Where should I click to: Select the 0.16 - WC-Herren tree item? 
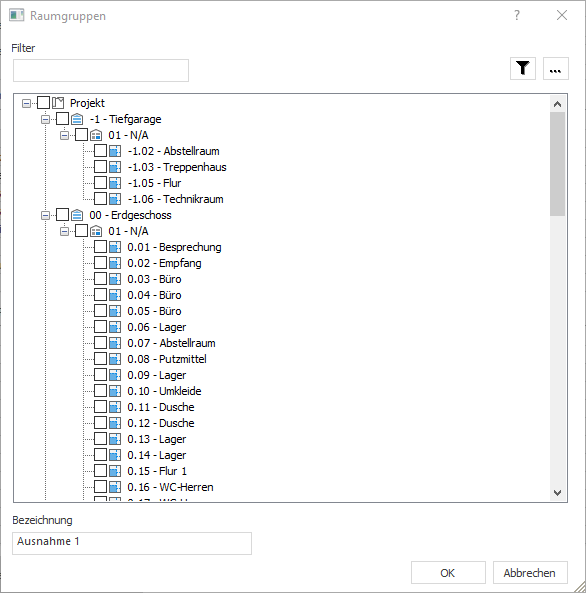click(170, 487)
